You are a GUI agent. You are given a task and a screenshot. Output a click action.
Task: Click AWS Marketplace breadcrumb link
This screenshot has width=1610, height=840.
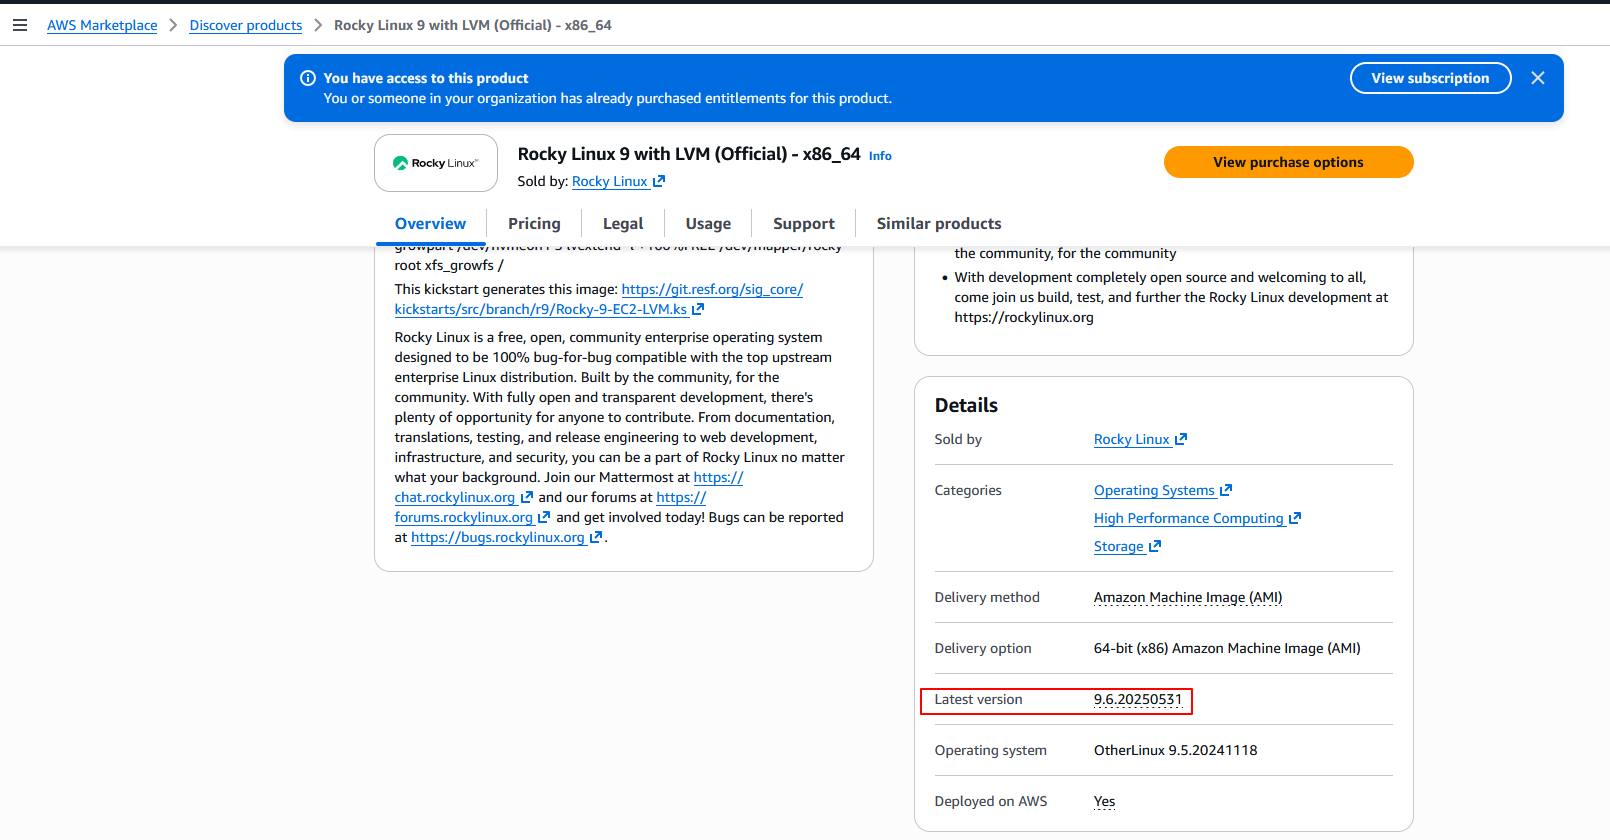pos(102,25)
